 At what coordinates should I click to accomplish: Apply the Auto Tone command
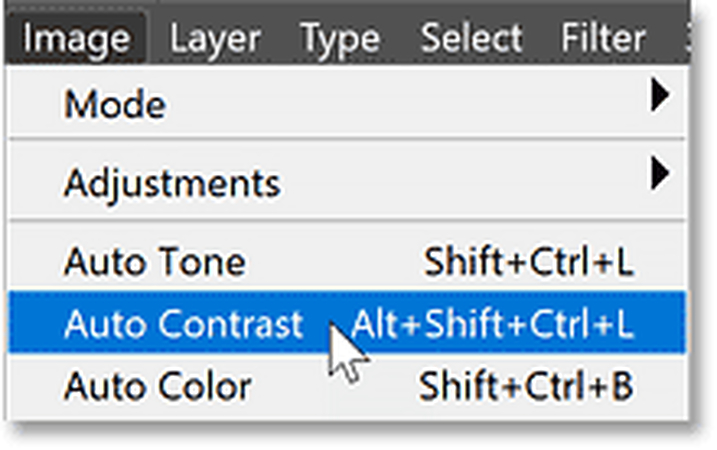coord(154,263)
